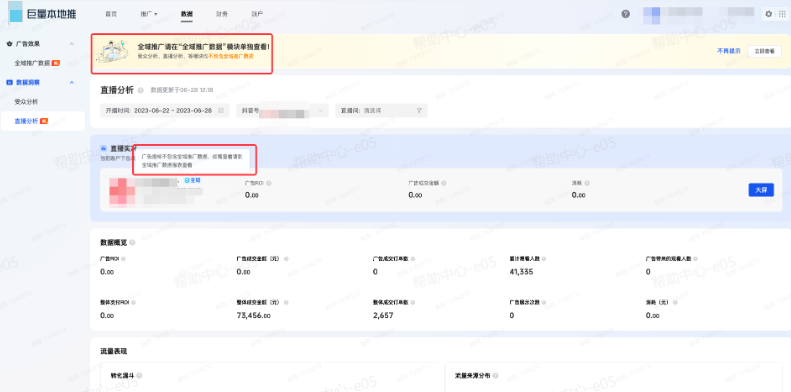Go to the 首页 tab
This screenshot has height=392, width=791.
click(111, 14)
